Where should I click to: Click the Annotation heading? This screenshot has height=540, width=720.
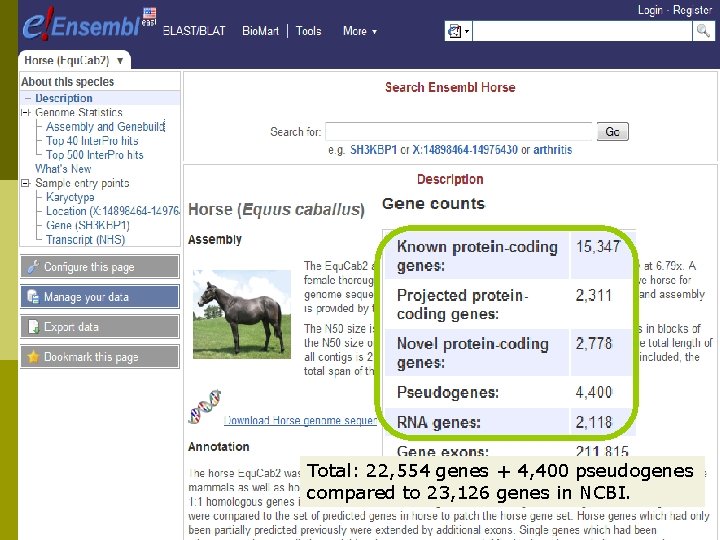[219, 447]
